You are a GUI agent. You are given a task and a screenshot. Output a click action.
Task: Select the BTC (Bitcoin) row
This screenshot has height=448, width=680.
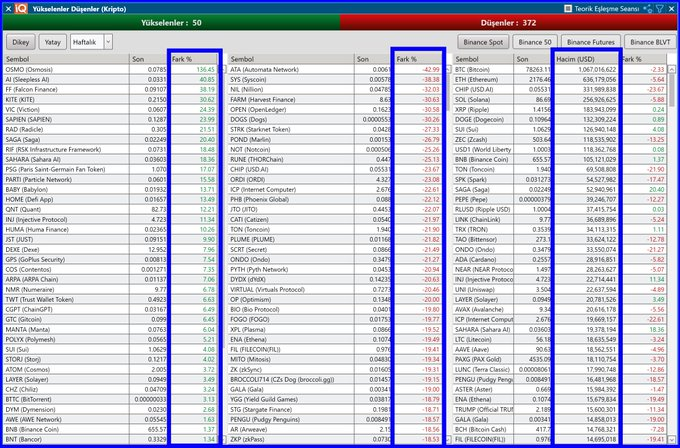click(560, 69)
